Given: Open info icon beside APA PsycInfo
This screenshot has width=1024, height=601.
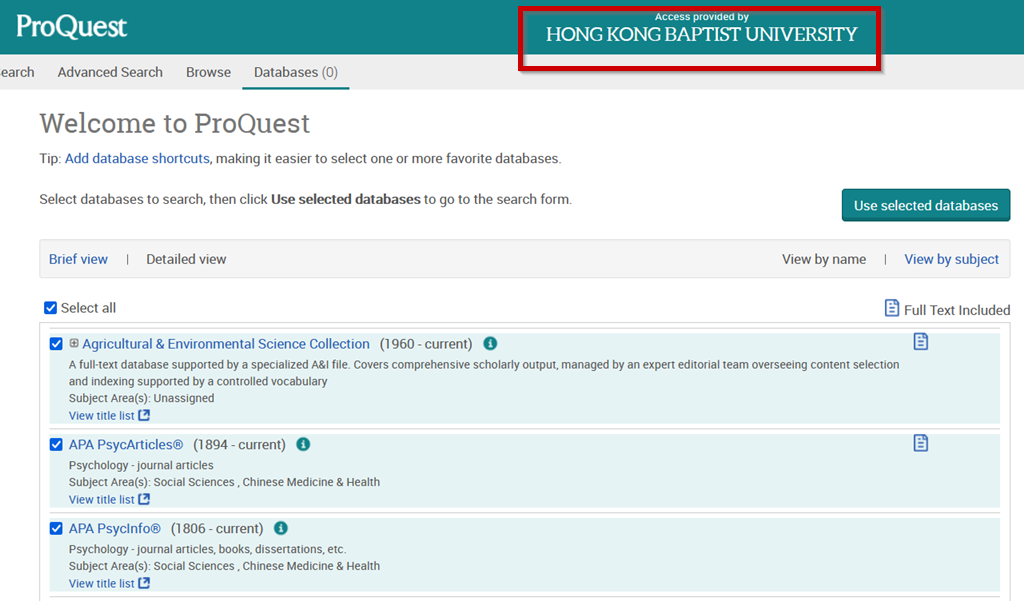Looking at the screenshot, I should pos(279,528).
